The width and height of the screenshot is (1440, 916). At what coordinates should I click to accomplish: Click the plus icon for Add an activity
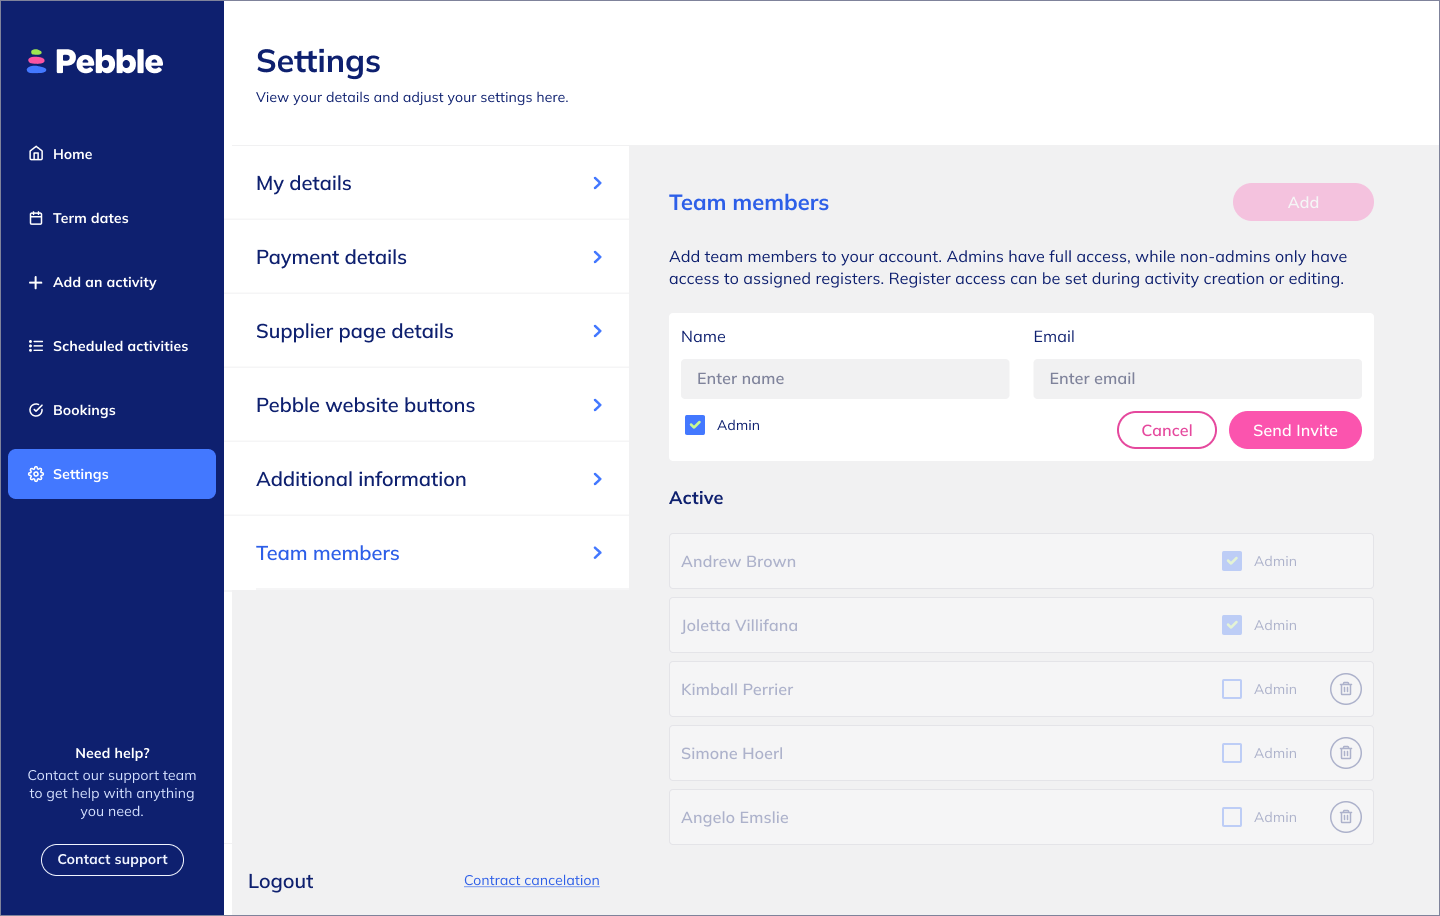(36, 282)
